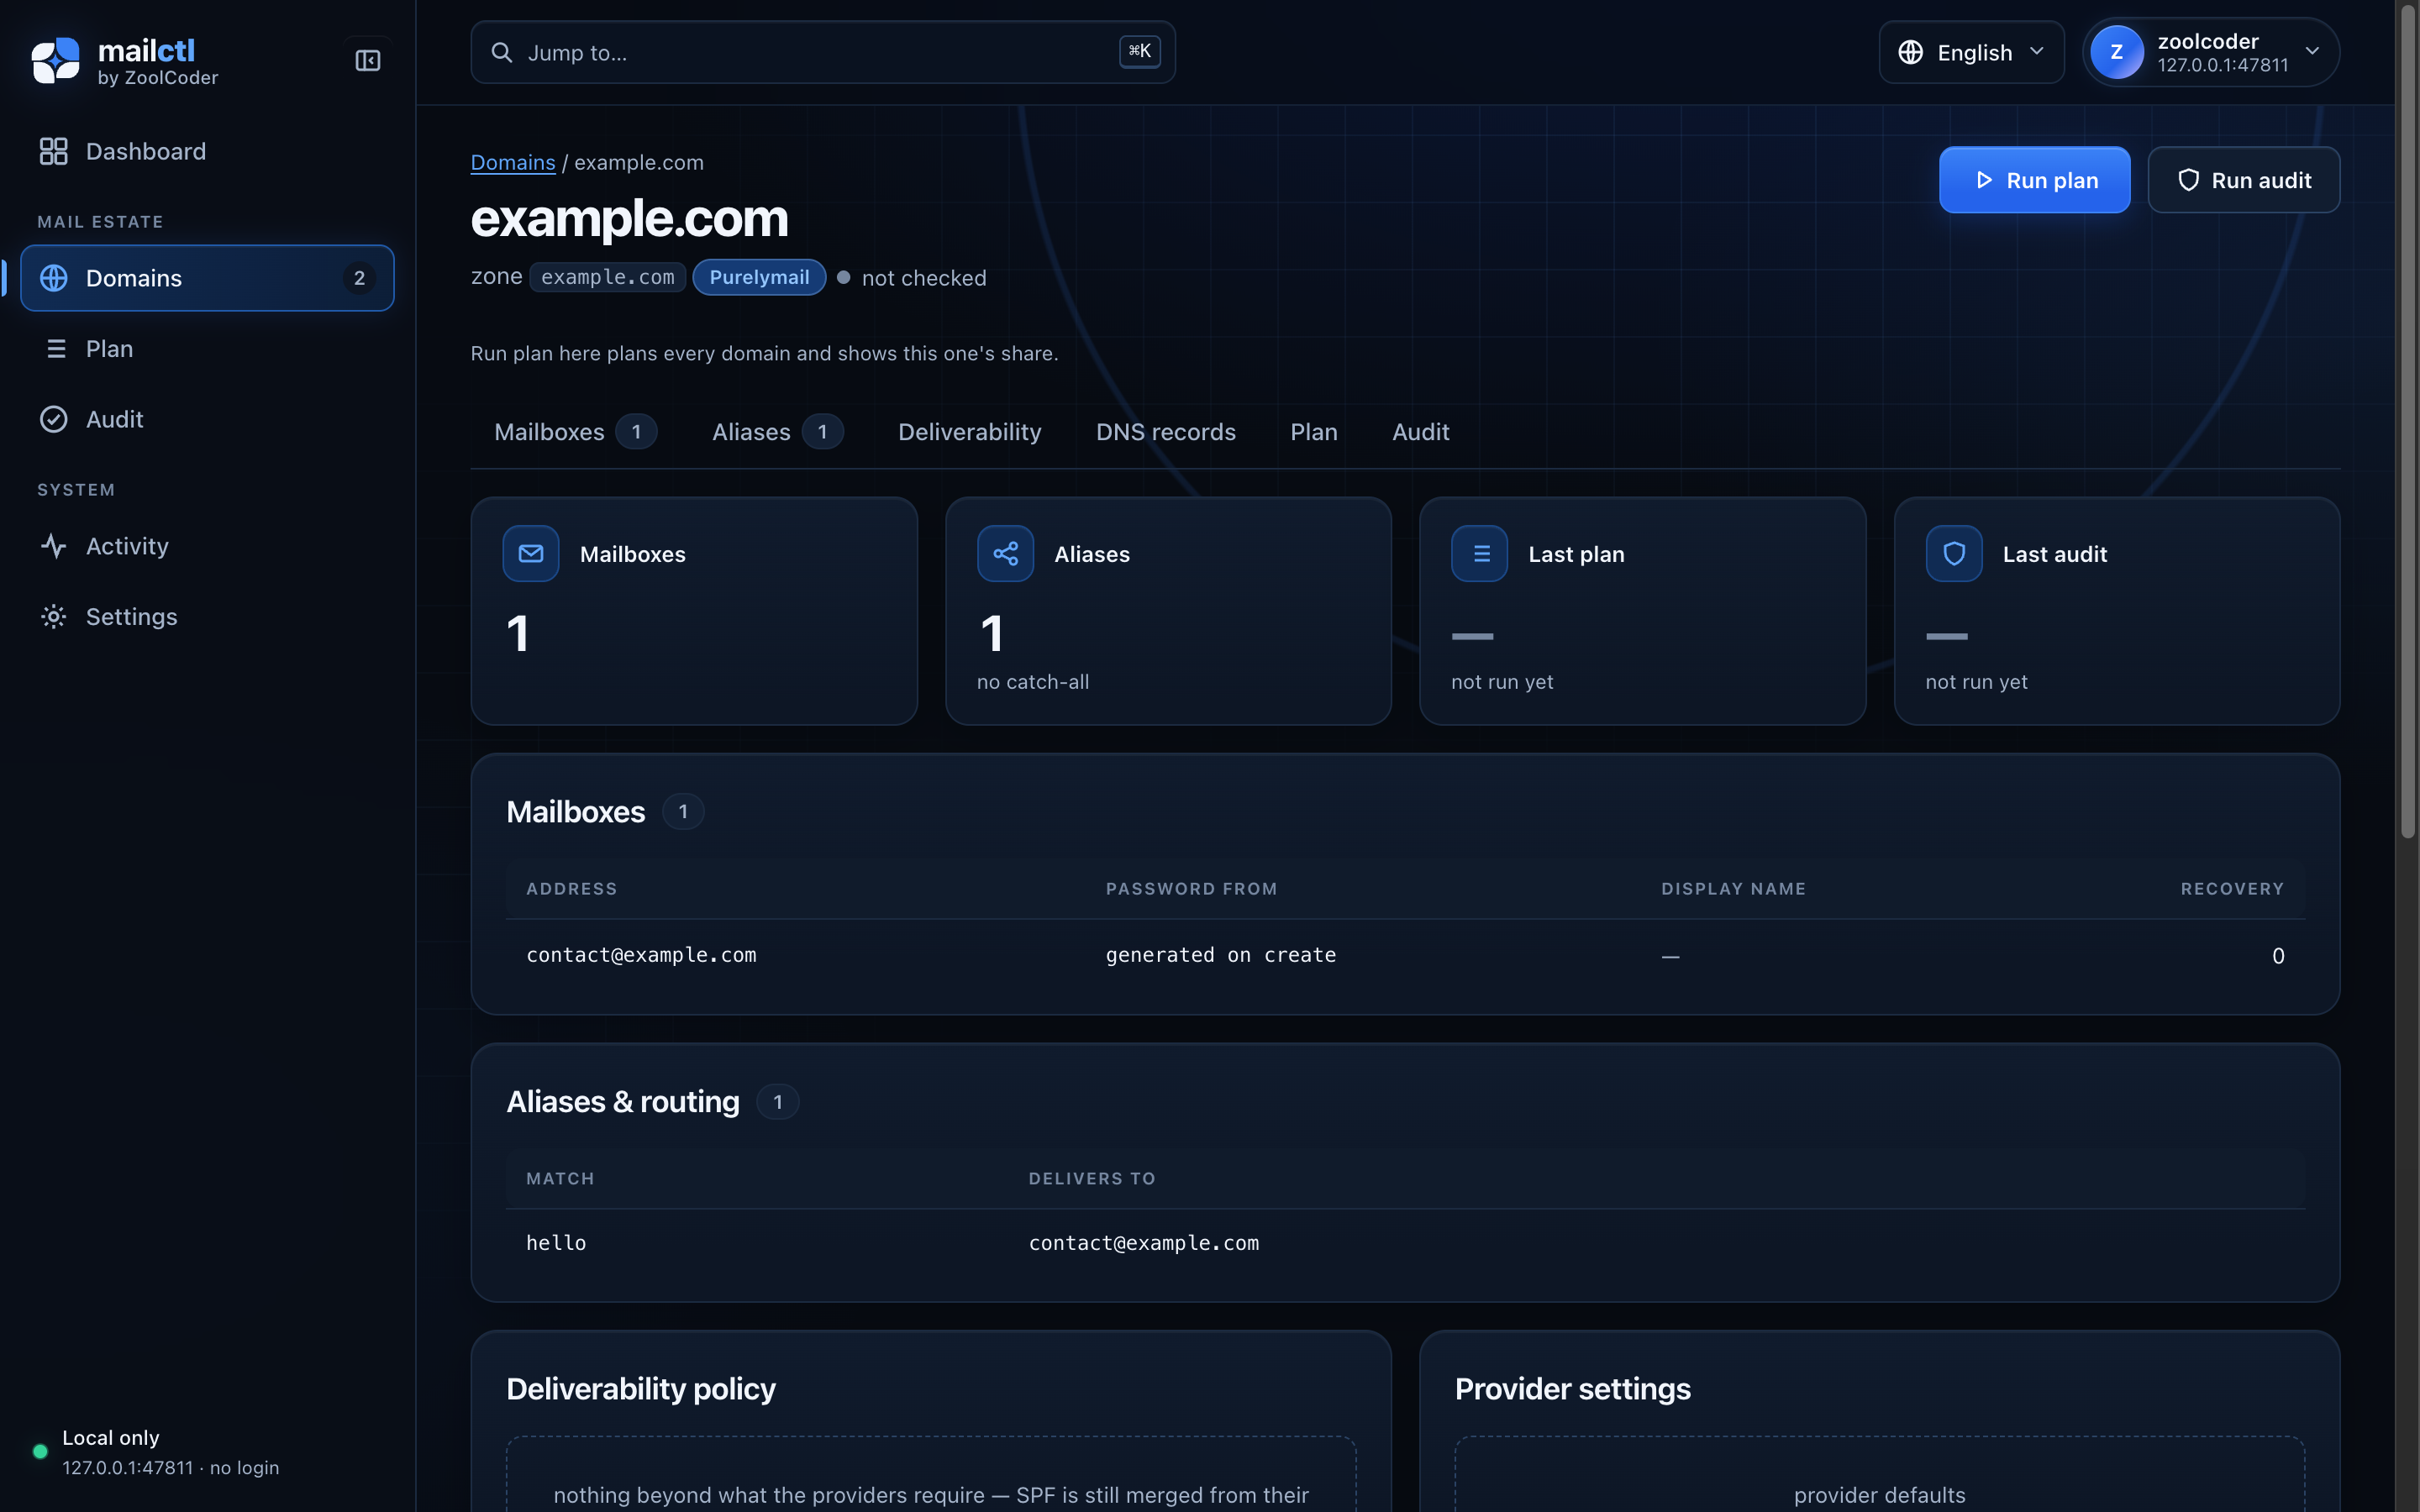Viewport: 2420px width, 1512px height.
Task: Open the Deliverability tab
Action: click(x=969, y=432)
